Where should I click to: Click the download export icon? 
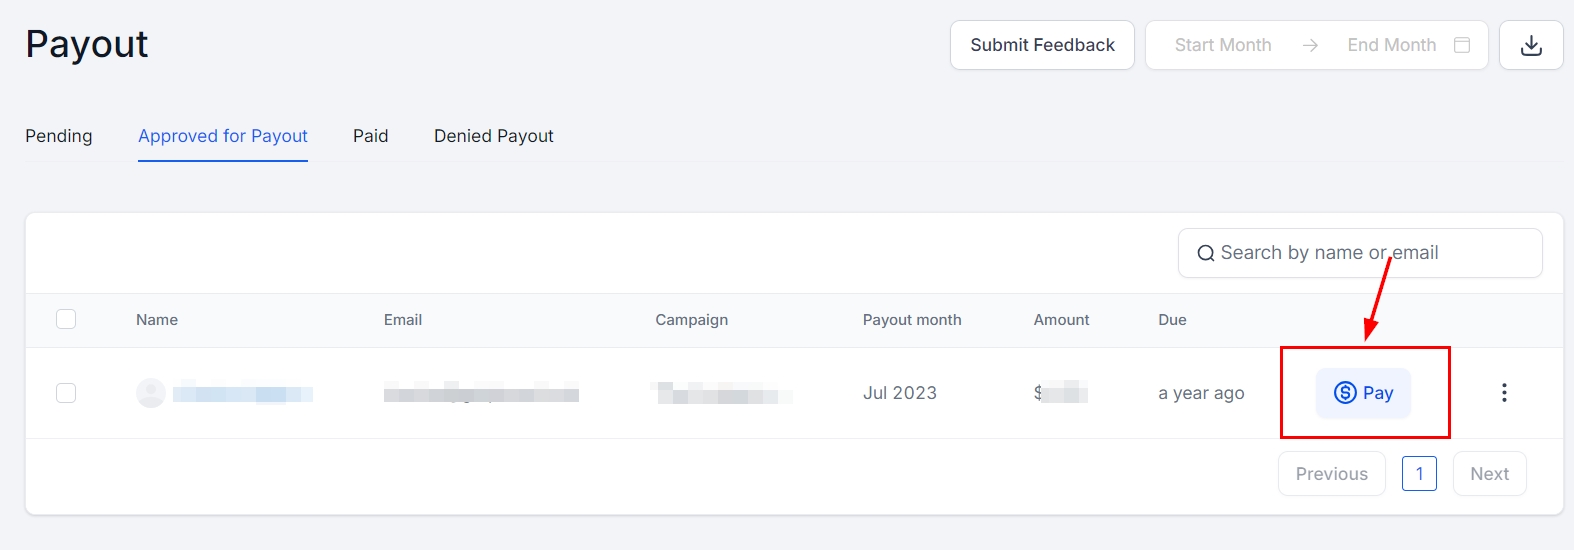click(1531, 45)
